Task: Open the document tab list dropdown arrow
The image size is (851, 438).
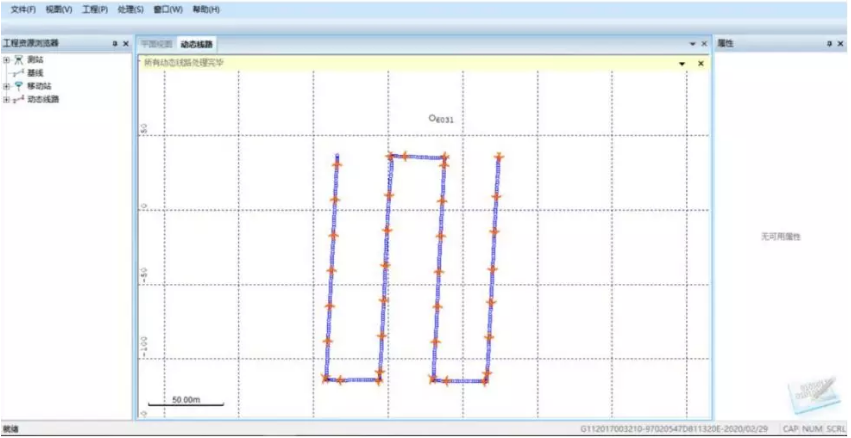Action: pos(691,44)
